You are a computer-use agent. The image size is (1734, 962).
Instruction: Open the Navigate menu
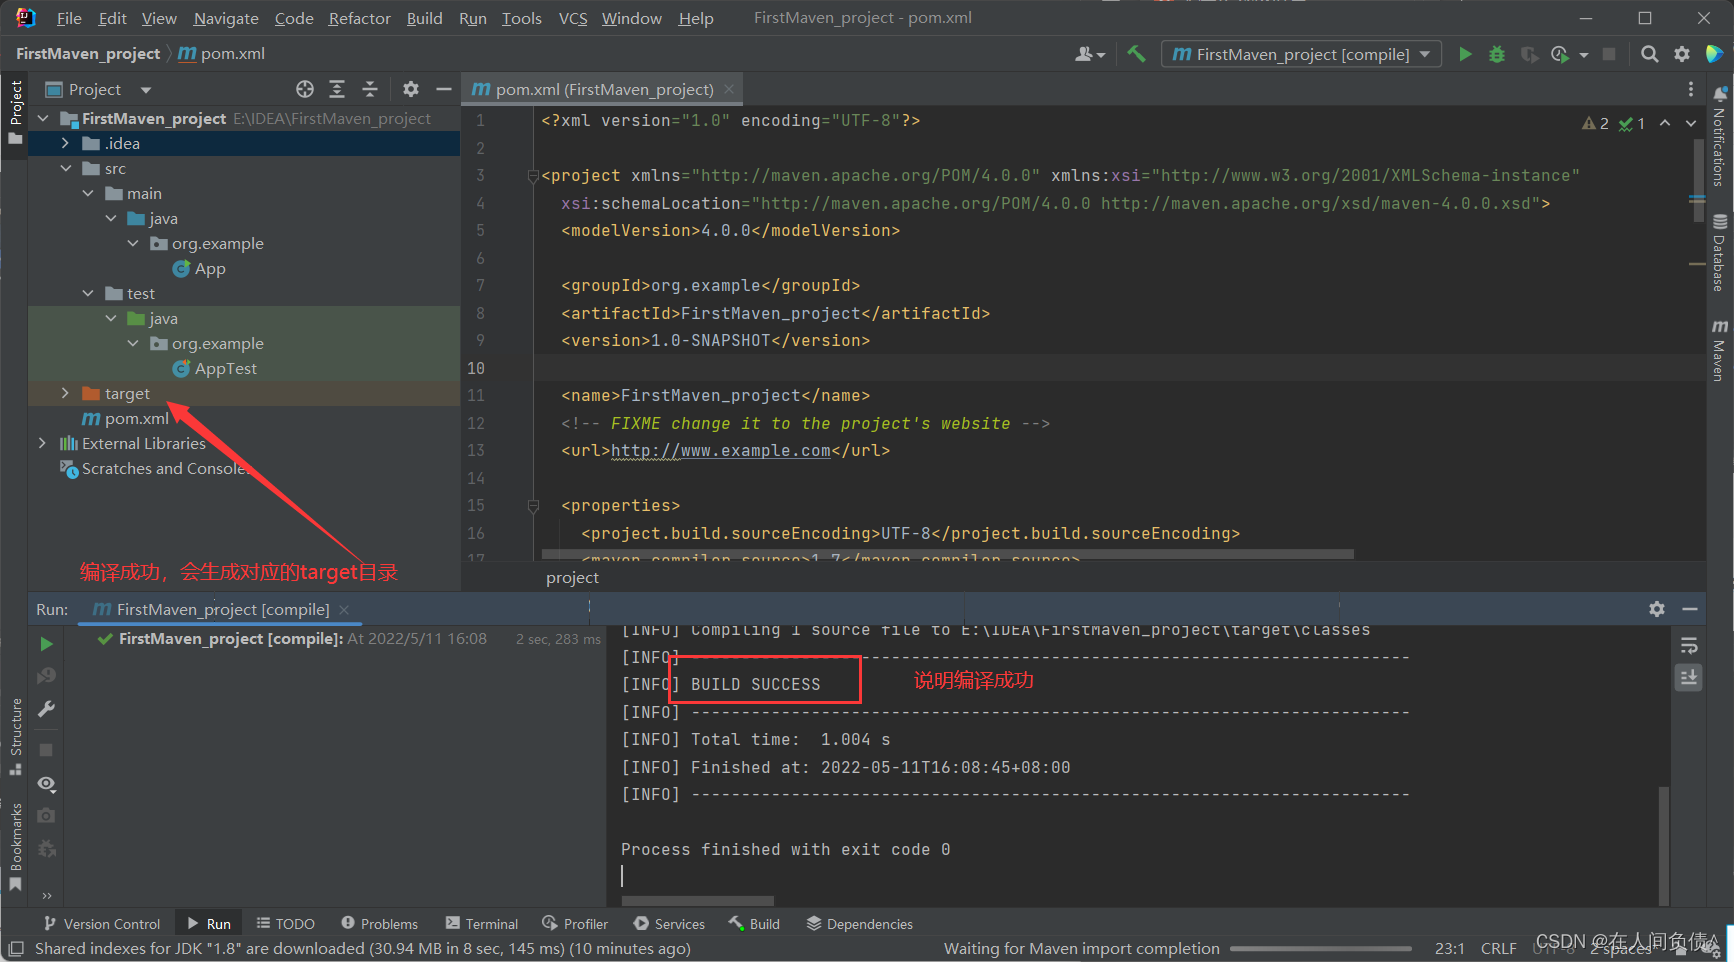(226, 18)
